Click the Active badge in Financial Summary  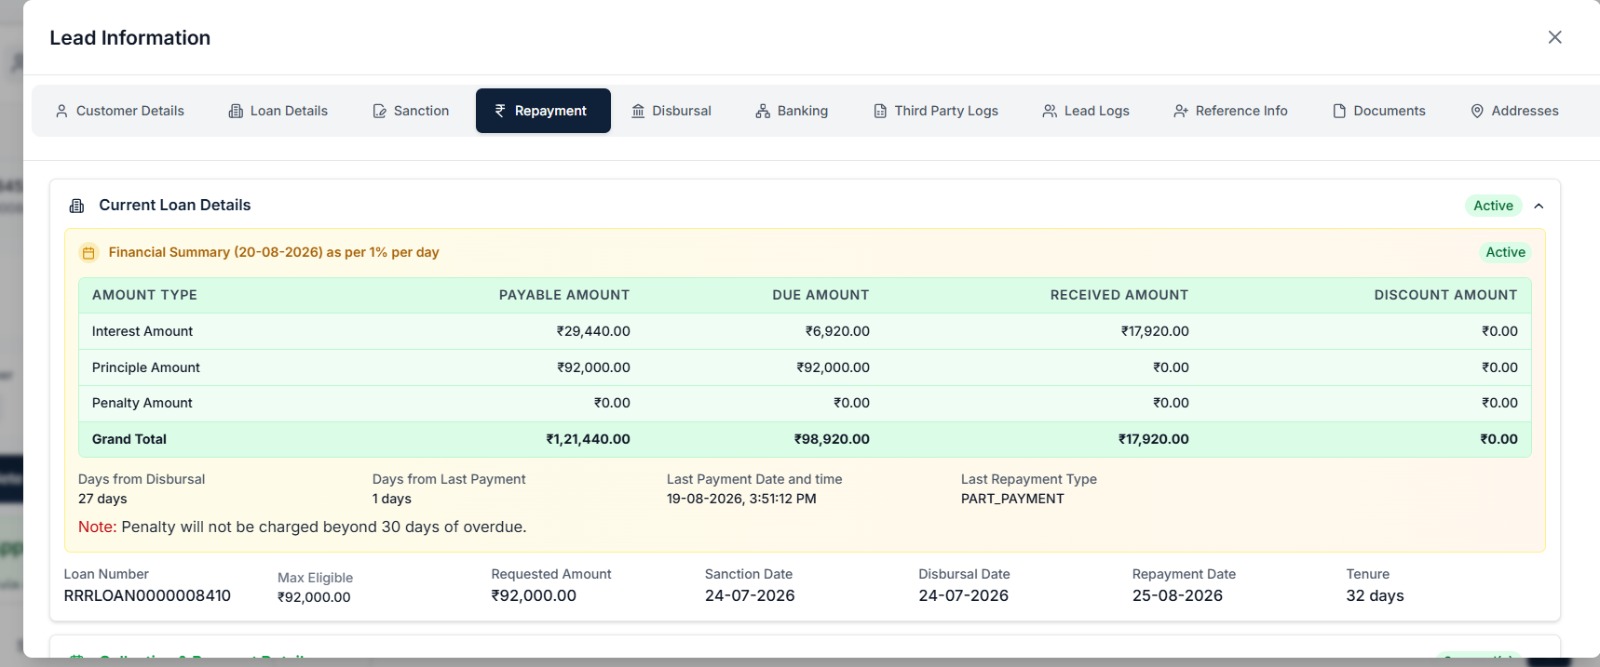point(1505,253)
